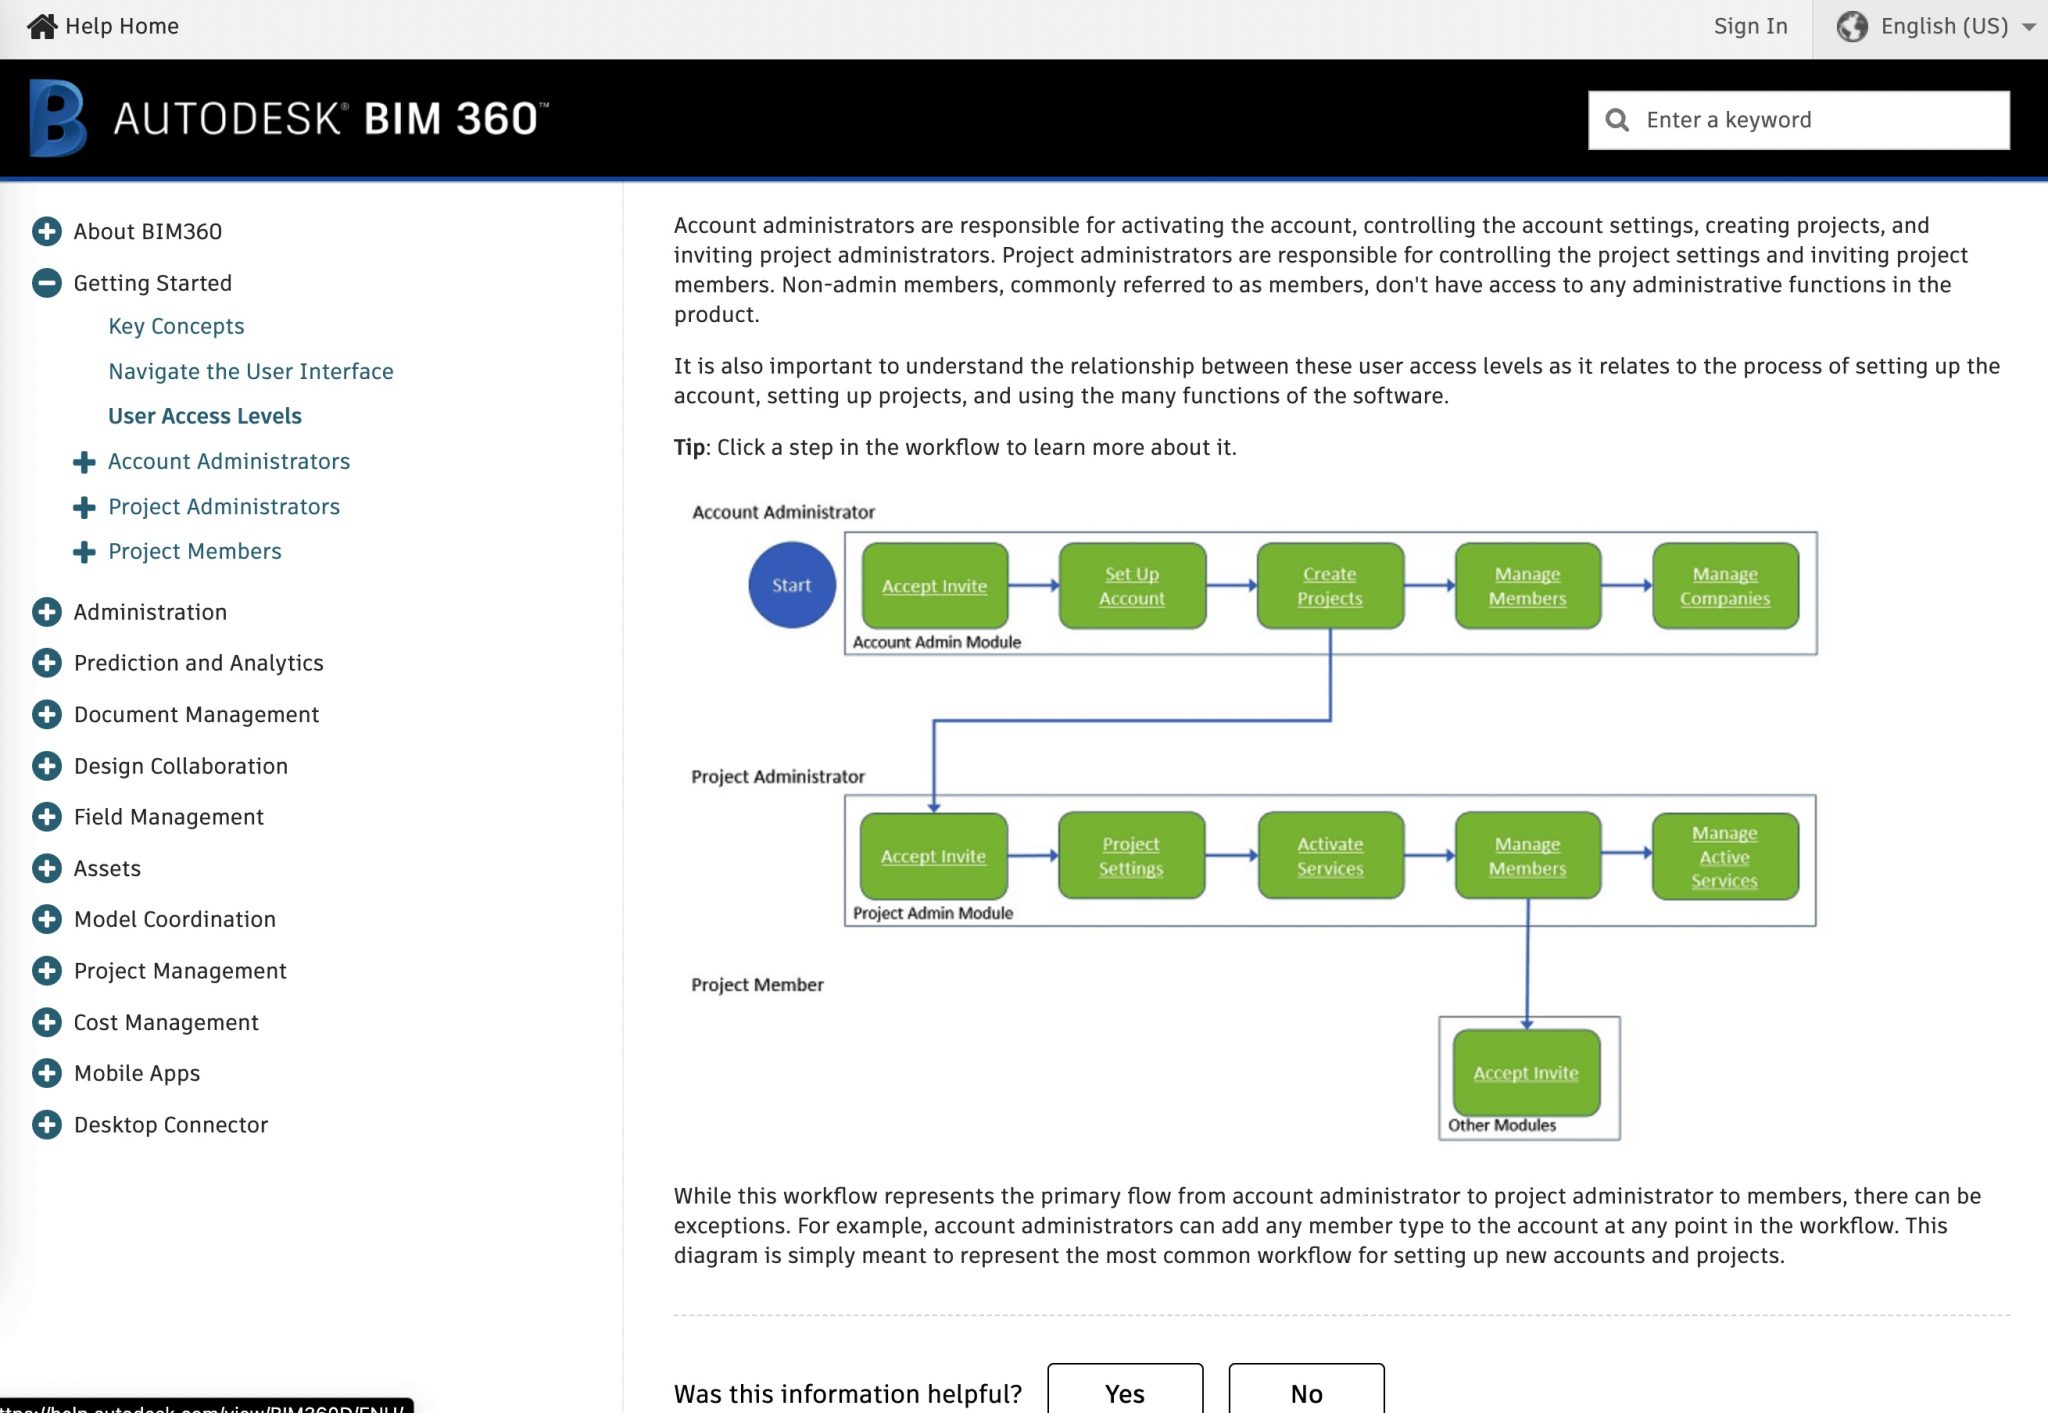
Task: Click Project Admin's Manage Members step
Action: point(1527,856)
